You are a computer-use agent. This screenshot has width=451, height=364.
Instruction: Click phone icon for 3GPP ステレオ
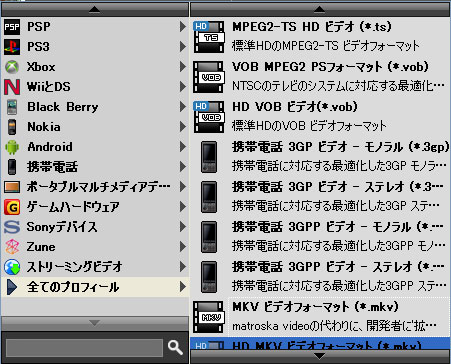point(209,277)
